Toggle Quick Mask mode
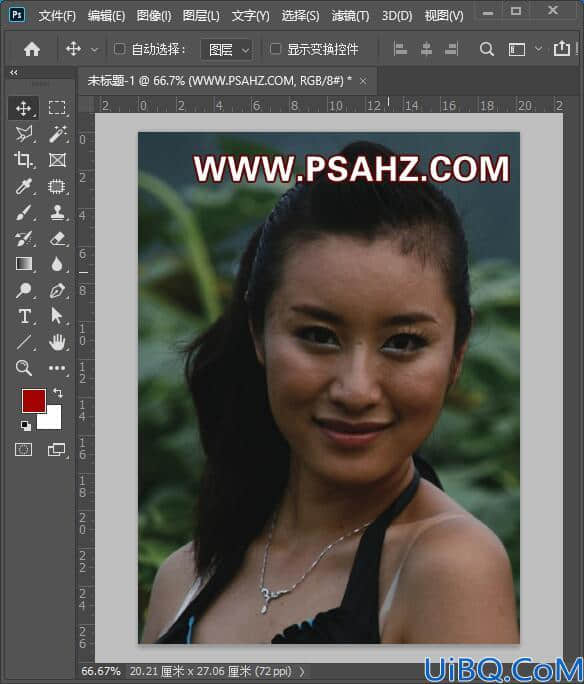This screenshot has height=684, width=584. [24, 449]
